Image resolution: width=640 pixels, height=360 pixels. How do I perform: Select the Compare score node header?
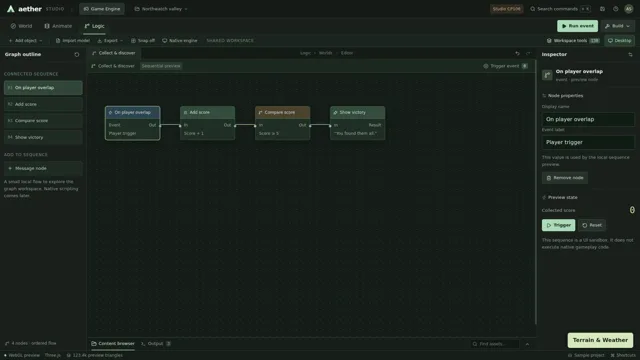coord(282,112)
